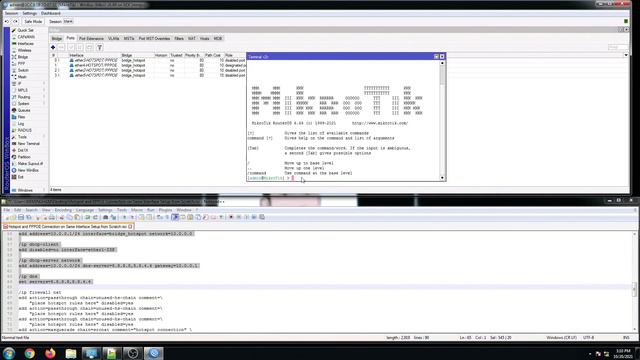Click blue plus add button in Bridge Ports
The height and width of the screenshot is (360, 640).
click(53, 47)
